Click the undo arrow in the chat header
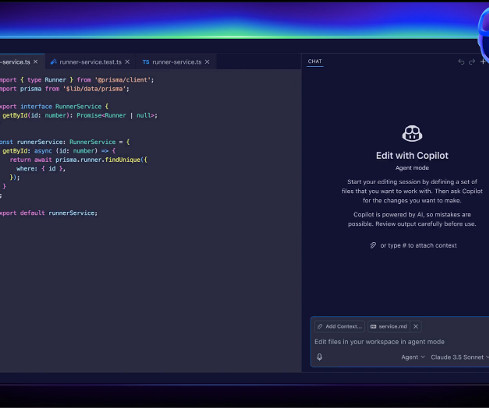The height and width of the screenshot is (408, 489). tap(461, 62)
